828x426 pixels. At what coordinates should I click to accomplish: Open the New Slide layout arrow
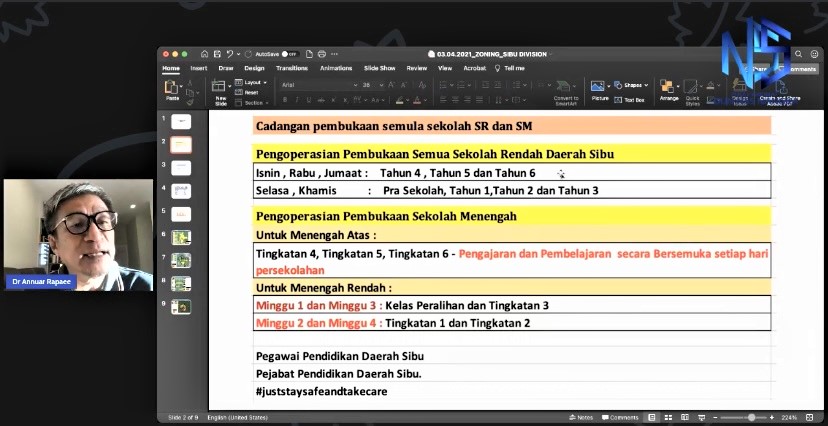(230, 86)
